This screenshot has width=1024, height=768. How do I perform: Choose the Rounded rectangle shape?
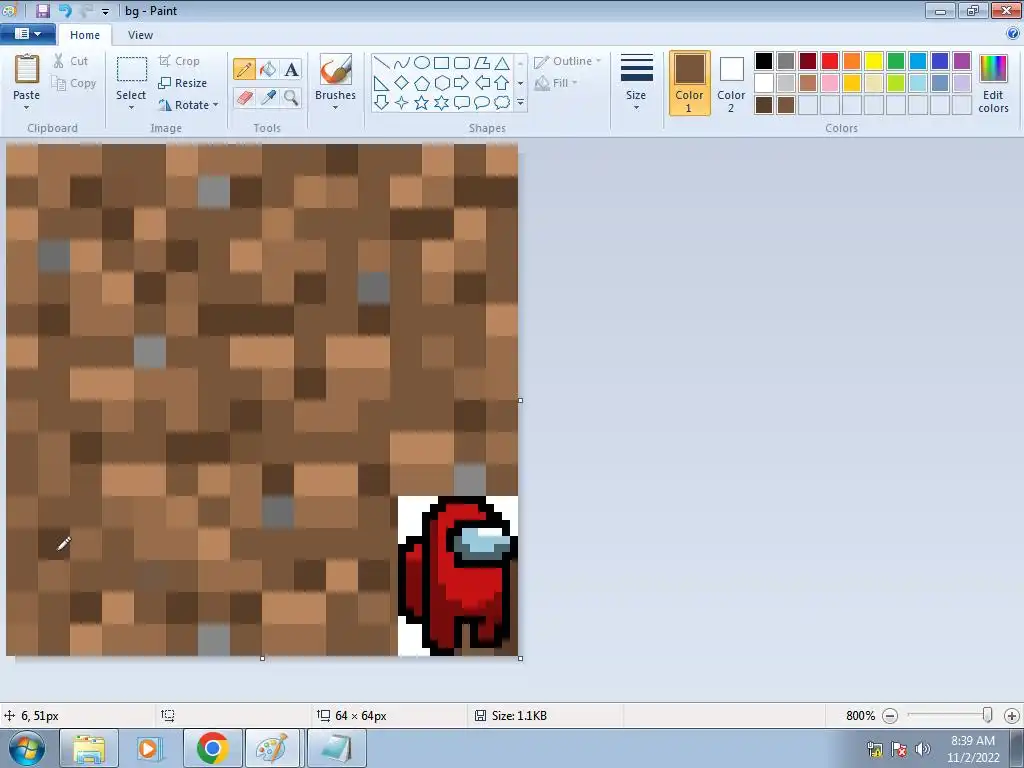pyautogui.click(x=462, y=63)
